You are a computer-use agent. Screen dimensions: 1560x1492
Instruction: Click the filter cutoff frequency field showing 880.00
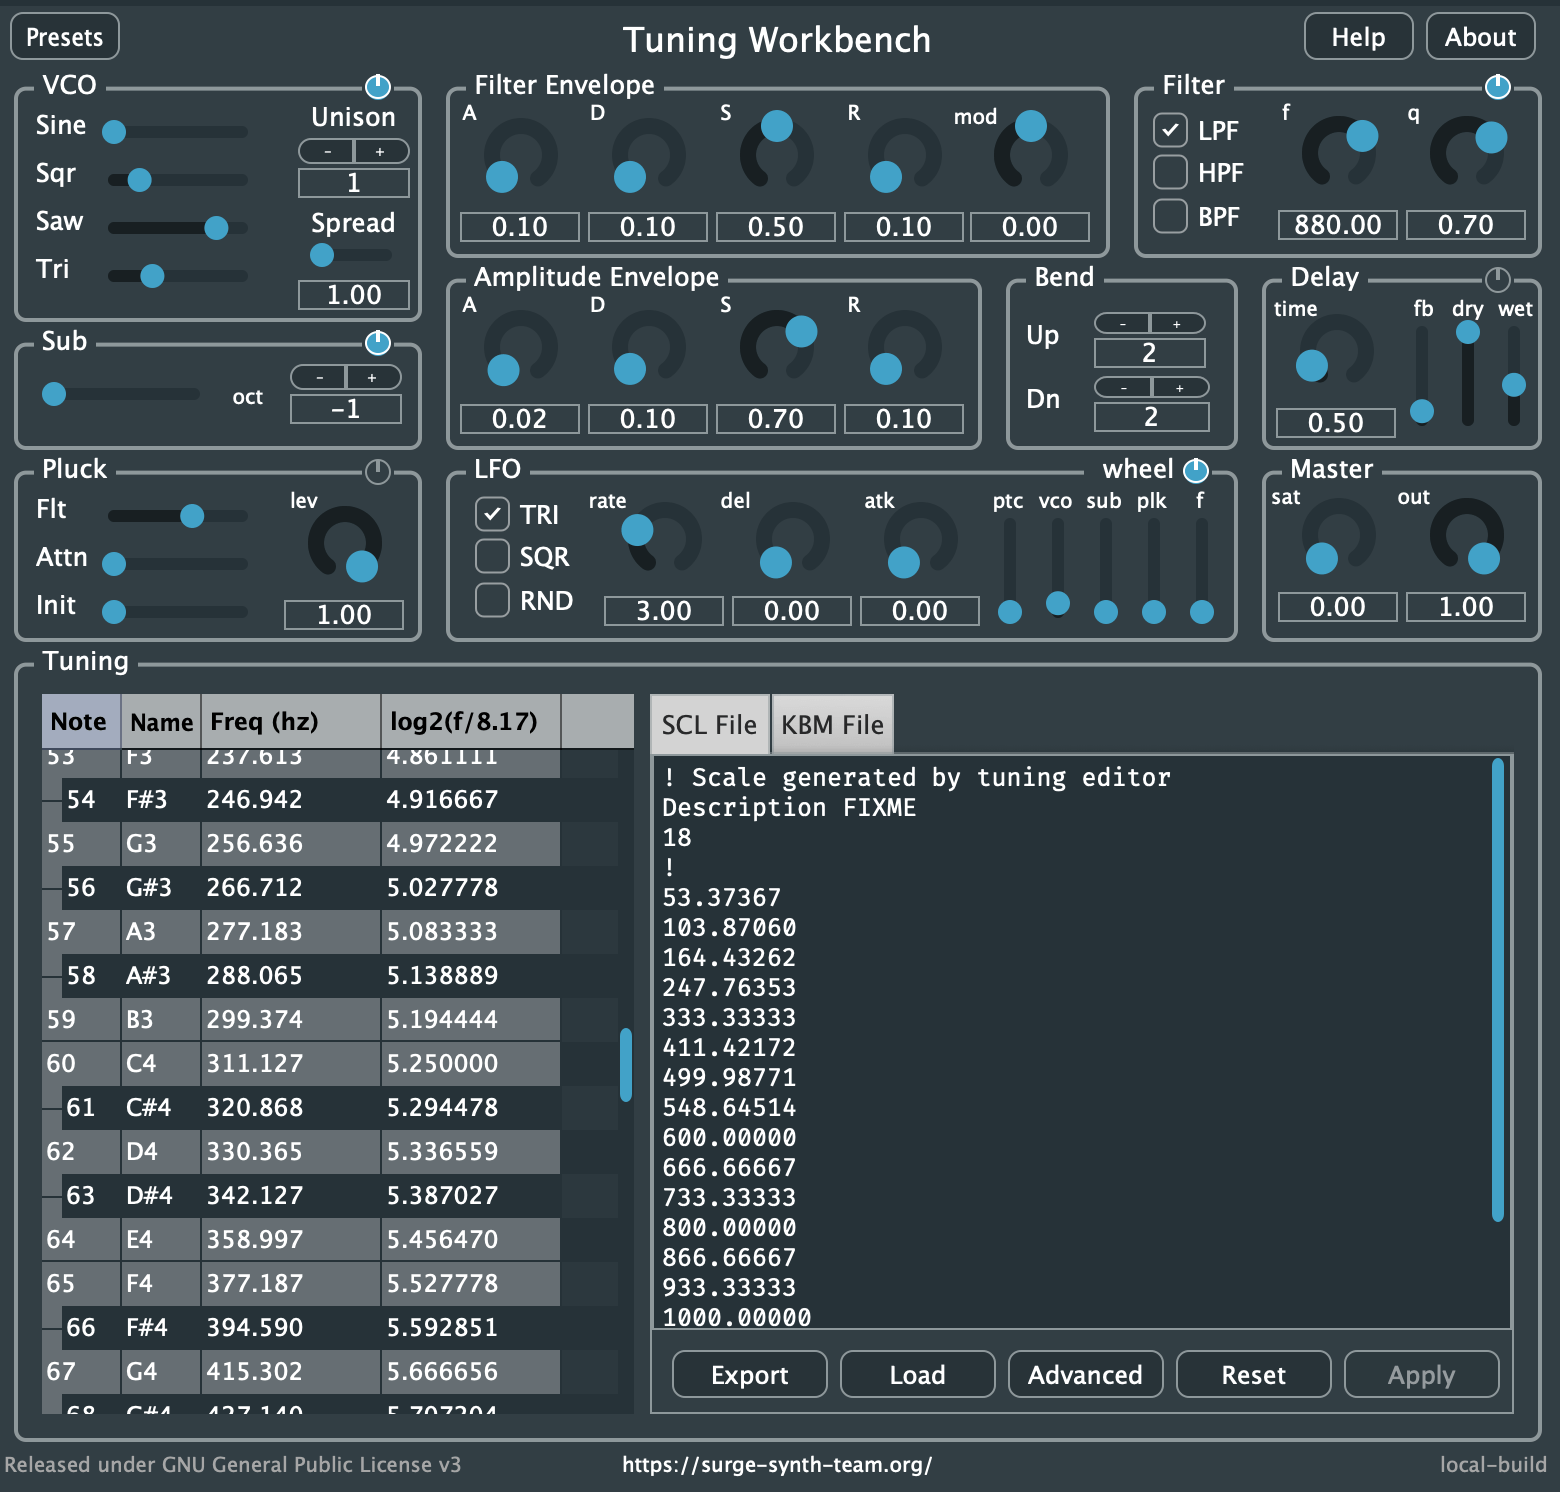(x=1337, y=225)
